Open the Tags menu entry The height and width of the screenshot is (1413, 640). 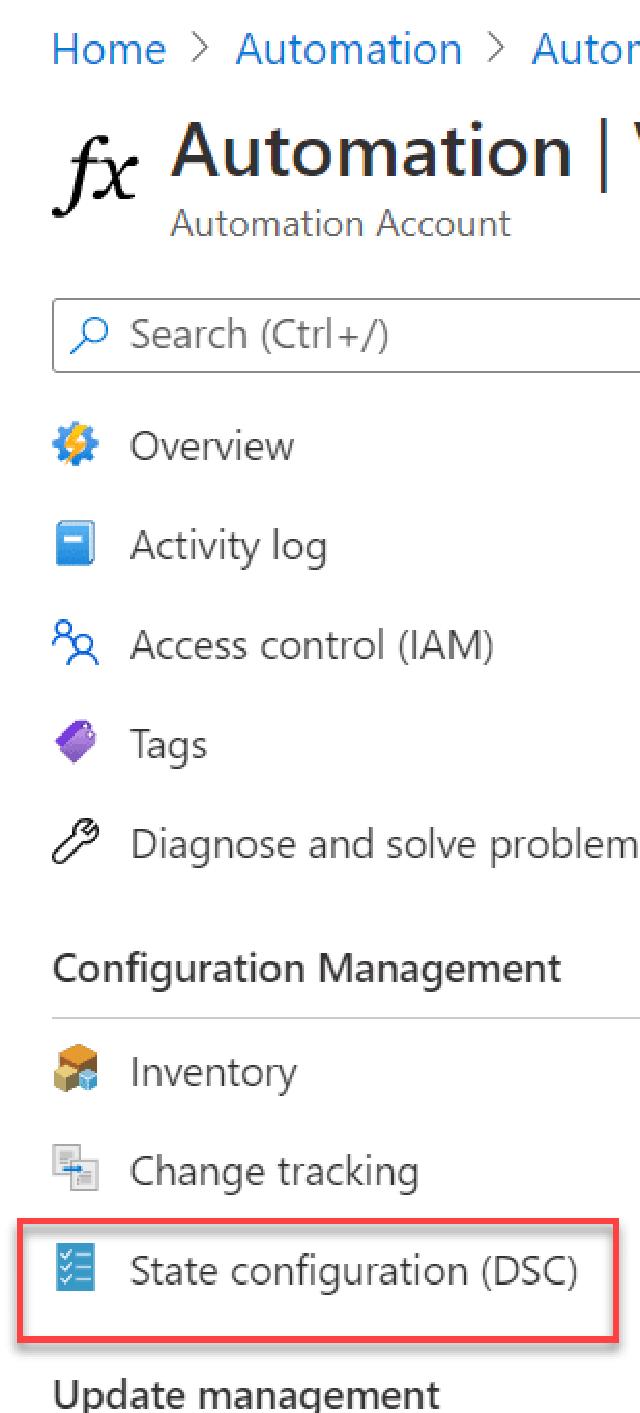[168, 745]
